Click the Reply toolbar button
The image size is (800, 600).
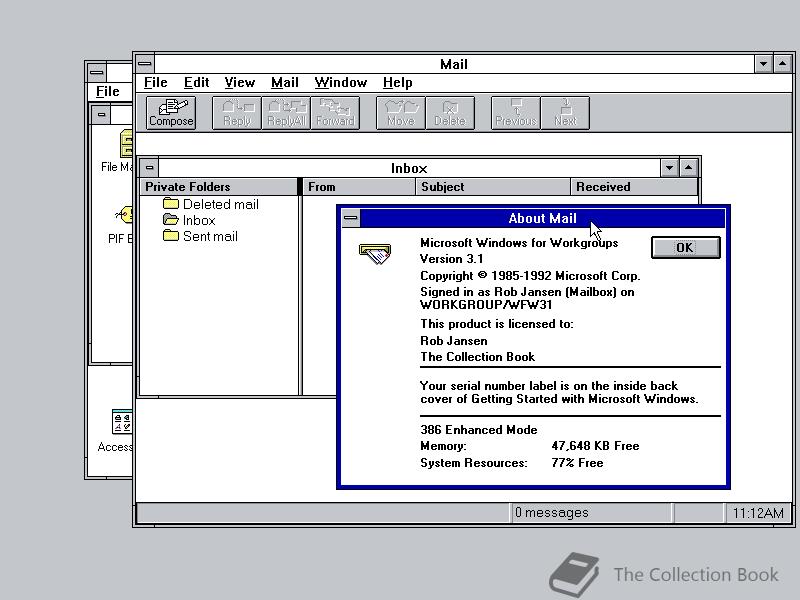(237, 113)
